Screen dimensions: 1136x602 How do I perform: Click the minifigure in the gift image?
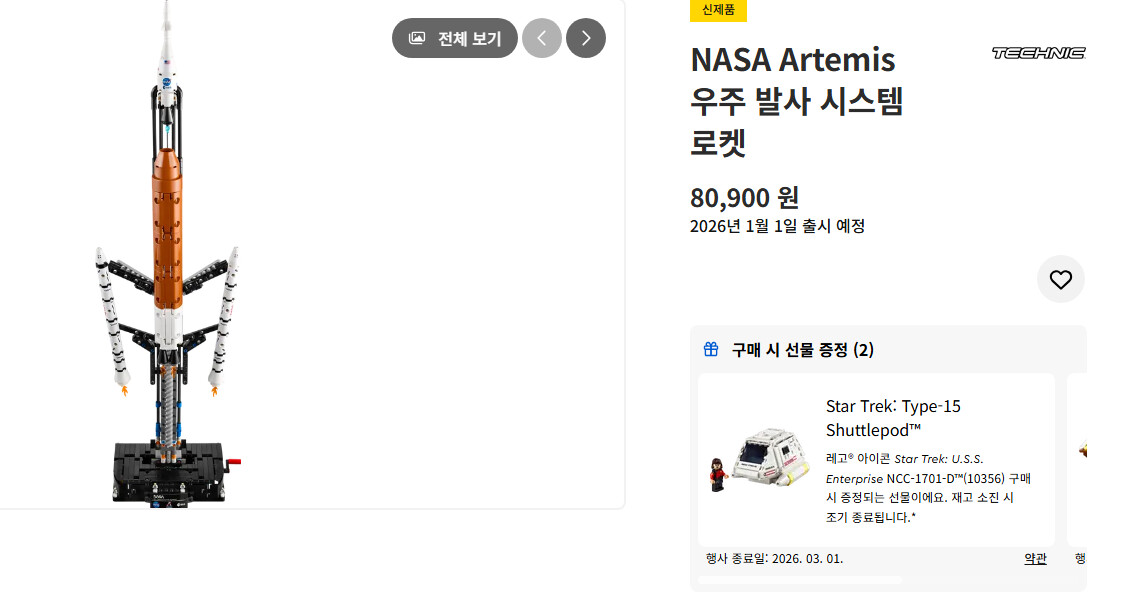pyautogui.click(x=717, y=475)
